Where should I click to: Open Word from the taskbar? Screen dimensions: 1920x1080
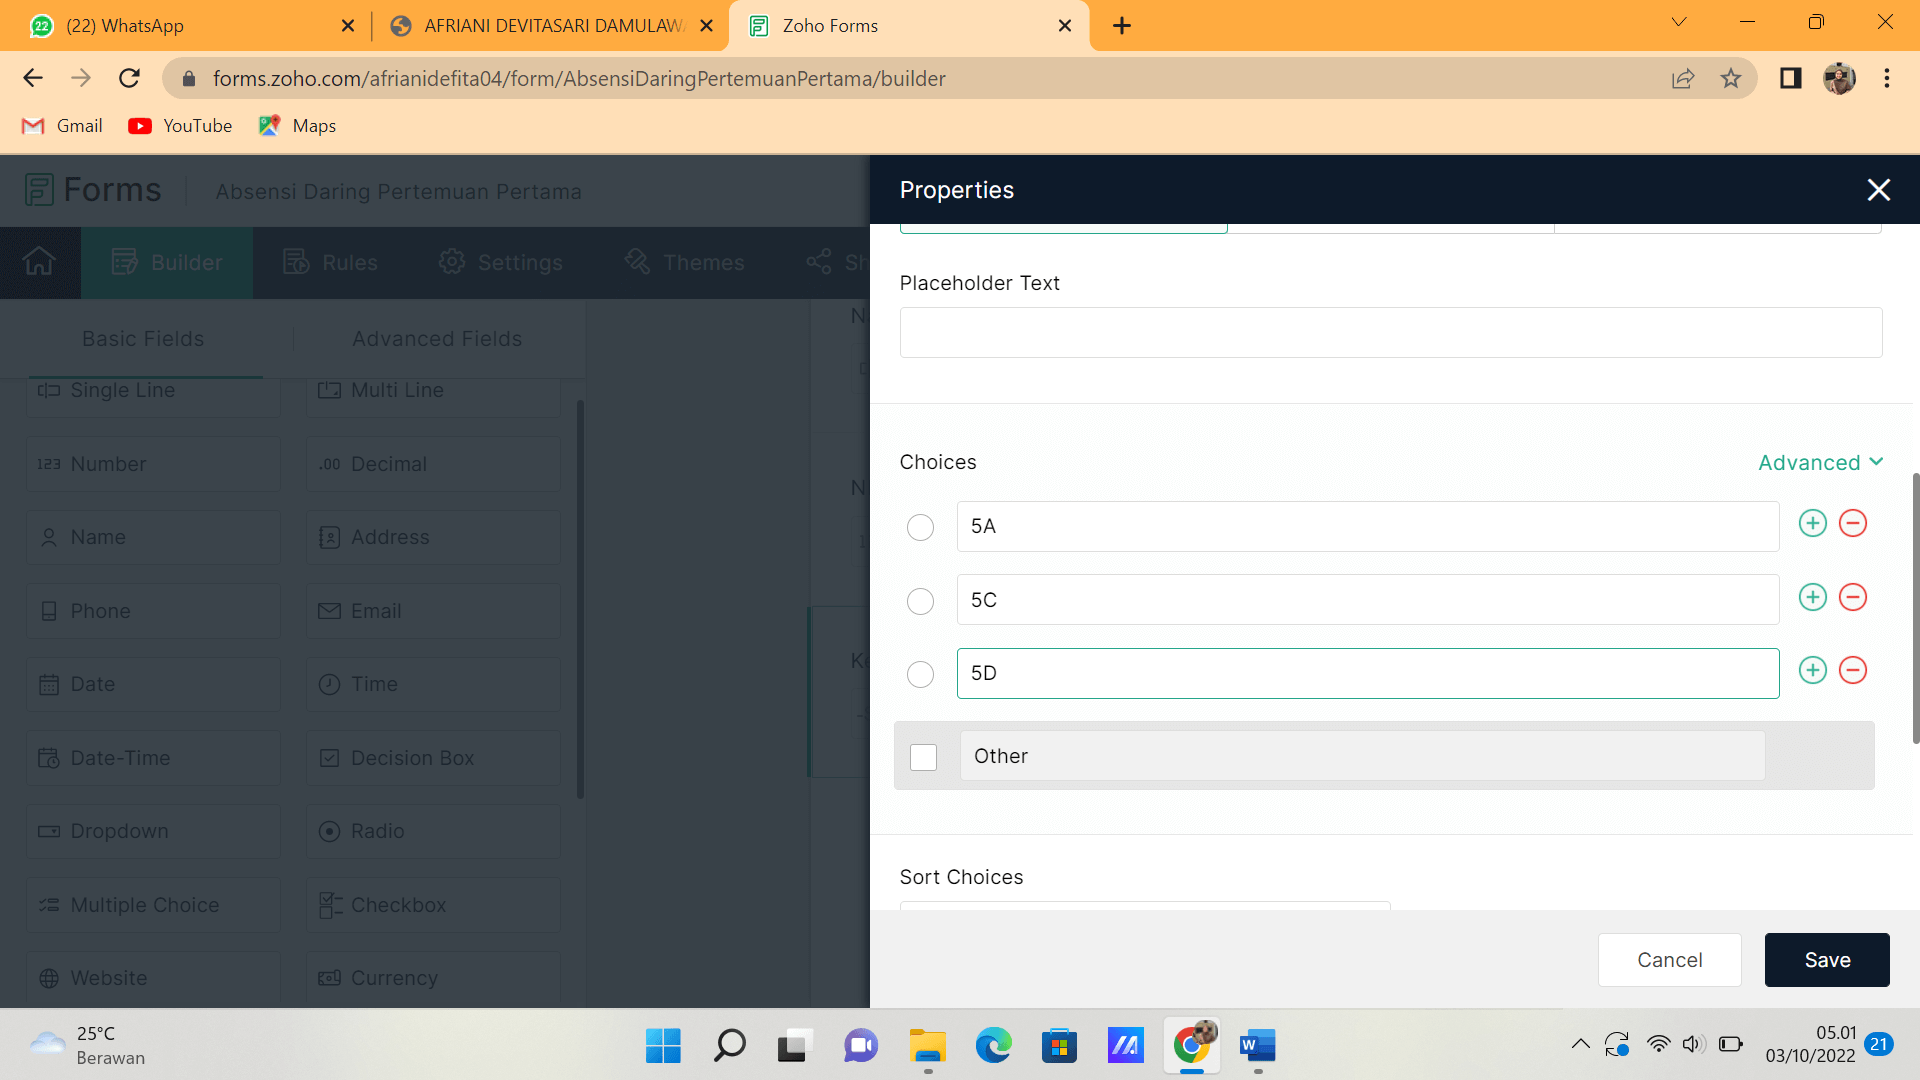point(1257,1045)
